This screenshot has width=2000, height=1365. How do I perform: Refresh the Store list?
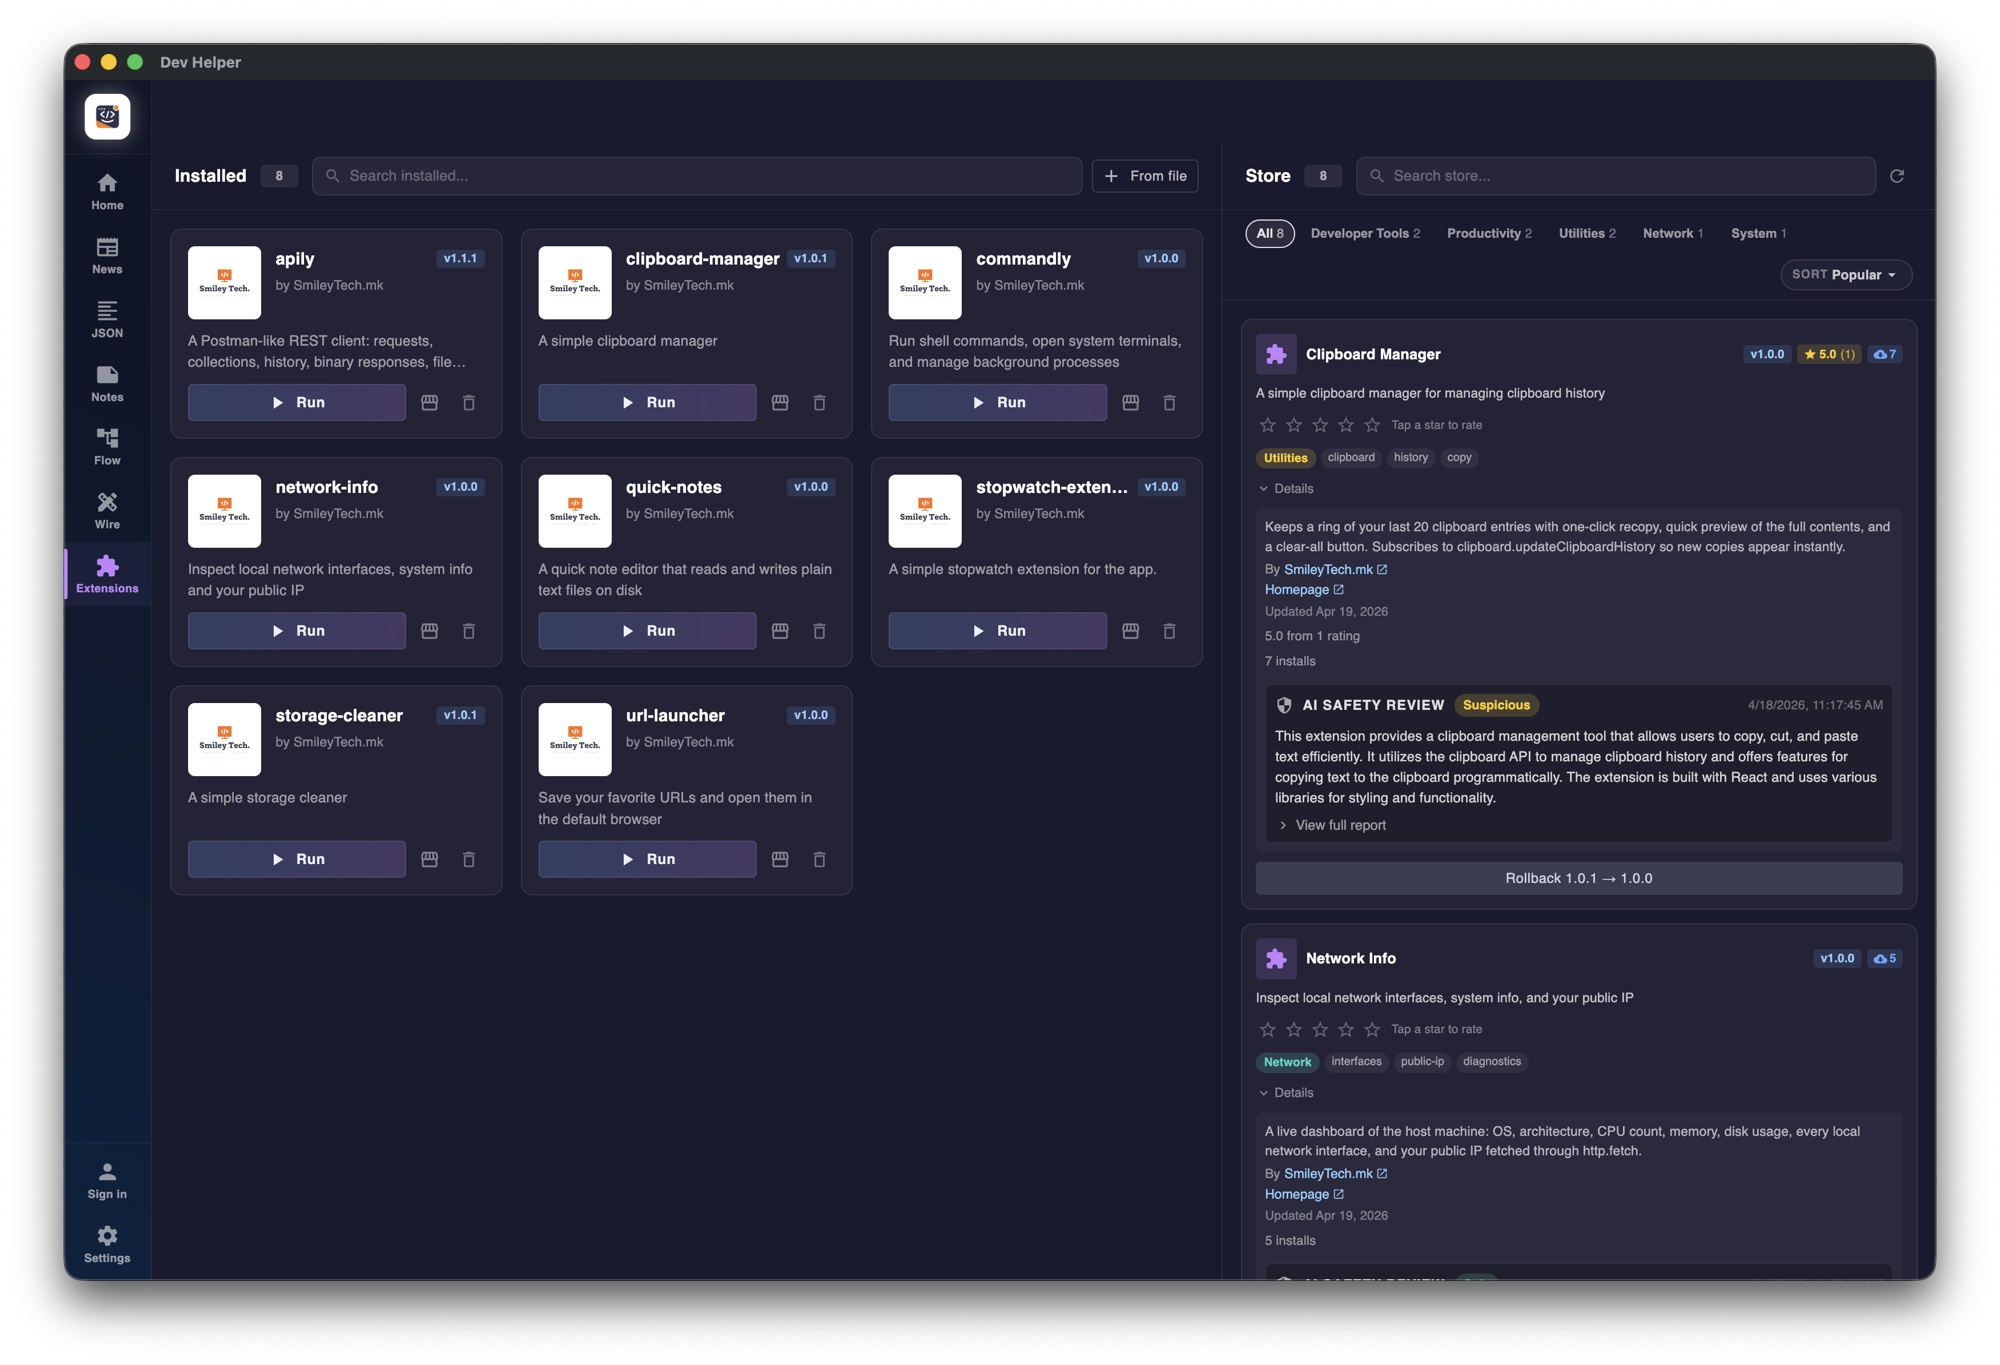[x=1897, y=176]
